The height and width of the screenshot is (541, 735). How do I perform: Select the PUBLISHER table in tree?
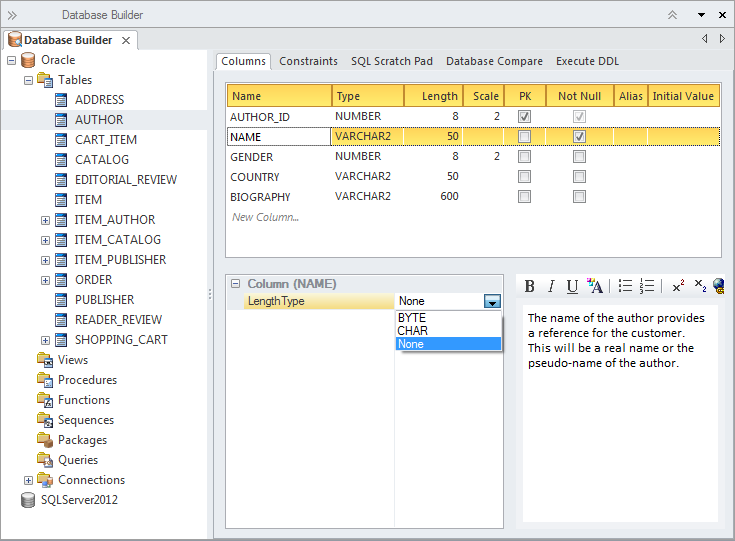(104, 300)
